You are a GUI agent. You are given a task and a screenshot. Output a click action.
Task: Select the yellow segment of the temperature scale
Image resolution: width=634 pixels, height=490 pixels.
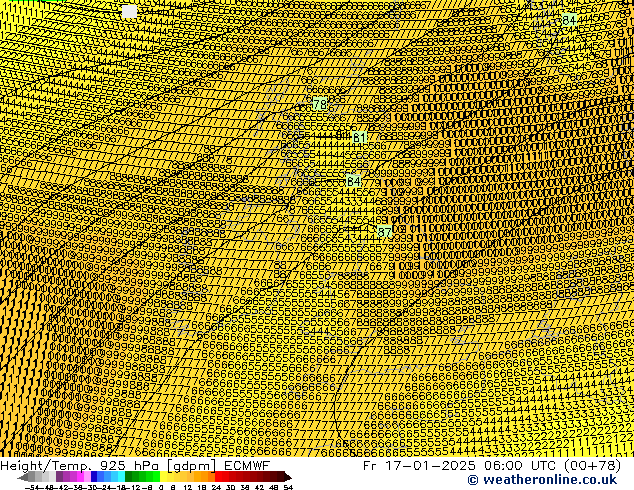[163, 477]
